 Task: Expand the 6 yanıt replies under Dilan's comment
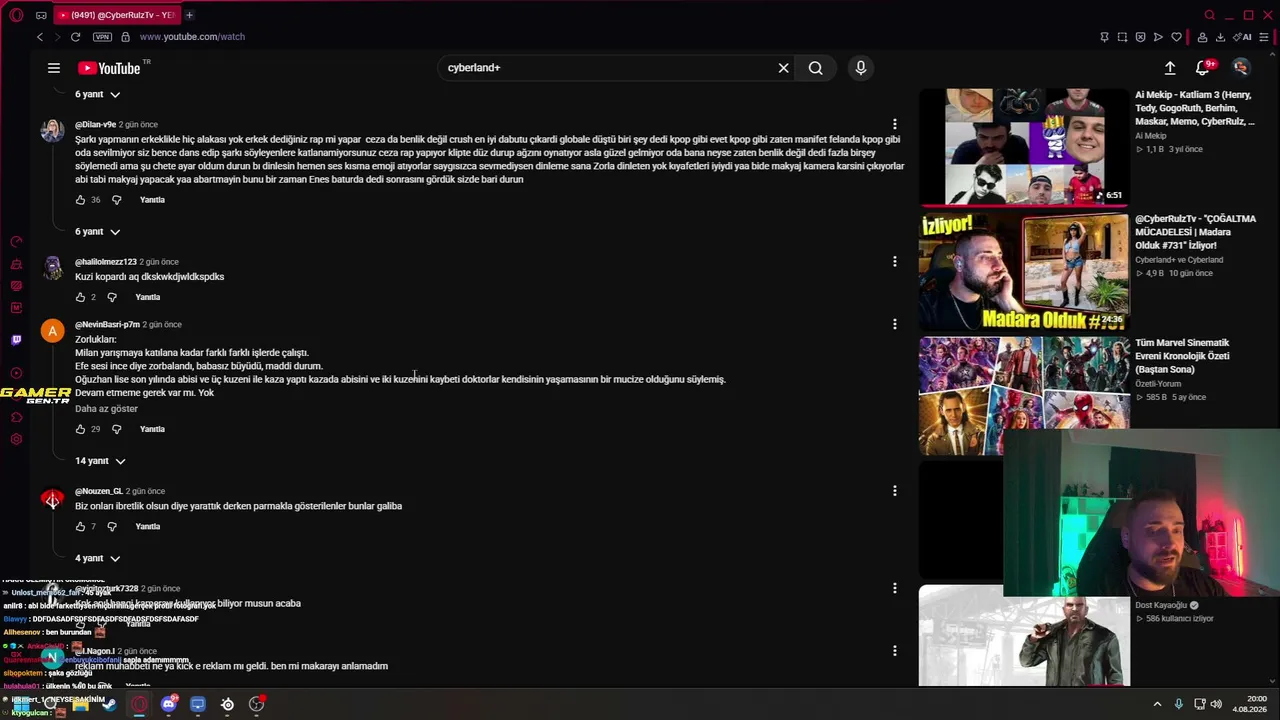pyautogui.click(x=97, y=231)
